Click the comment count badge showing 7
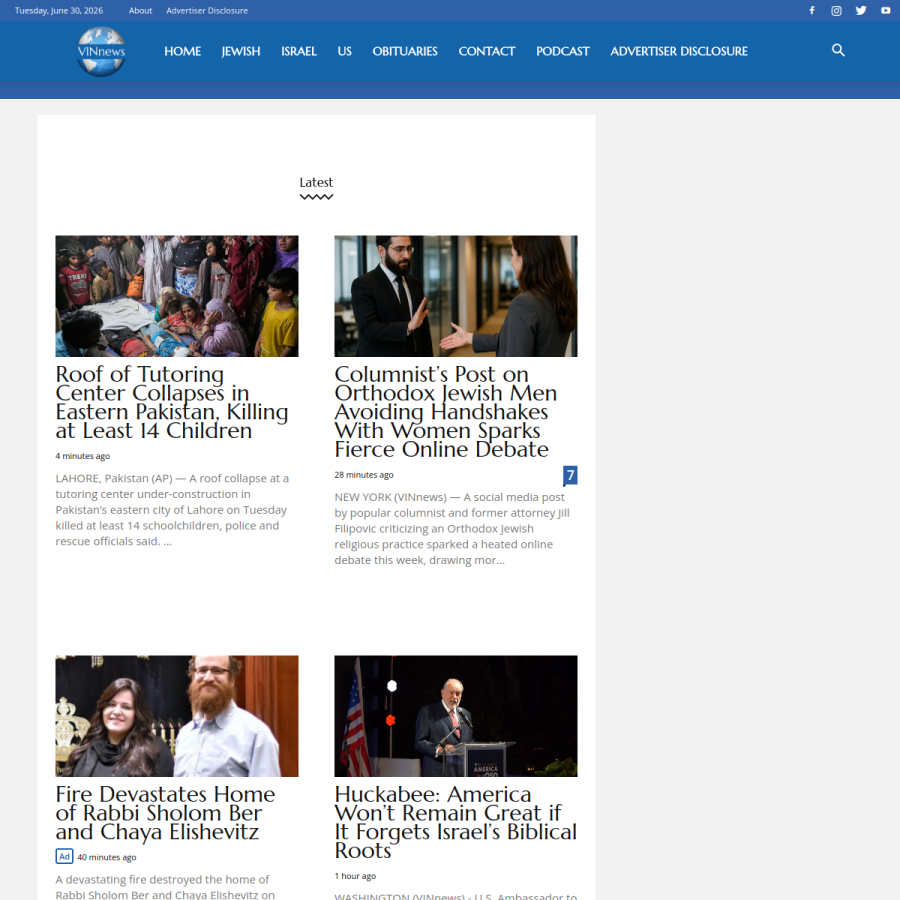Viewport: 900px width, 900px height. click(x=570, y=475)
